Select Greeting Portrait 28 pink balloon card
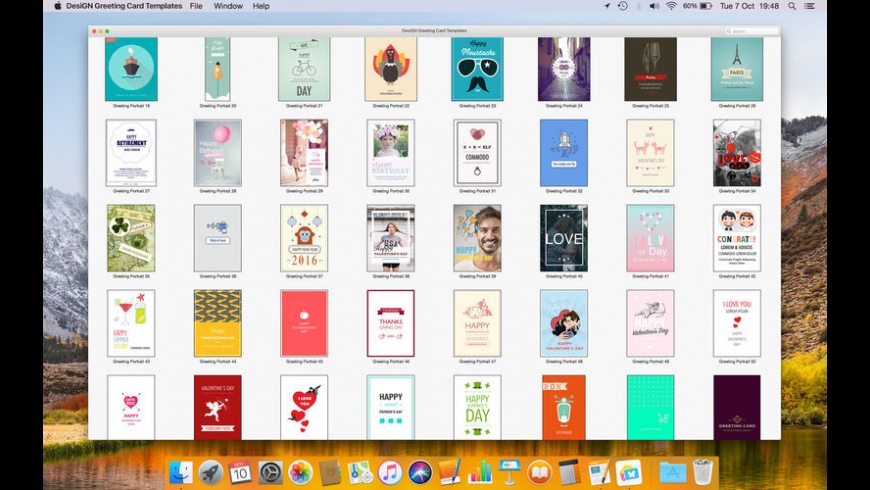Image resolution: width=870 pixels, height=490 pixels. pos(218,153)
